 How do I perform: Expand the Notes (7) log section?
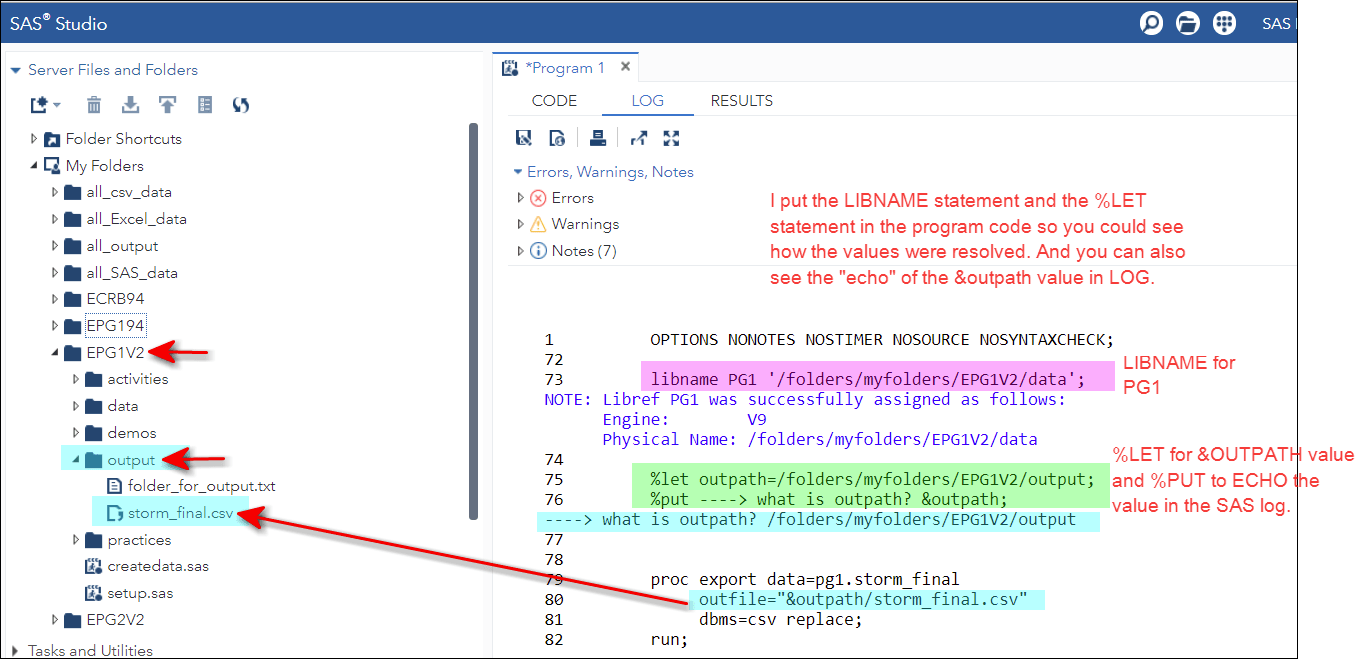(x=522, y=250)
